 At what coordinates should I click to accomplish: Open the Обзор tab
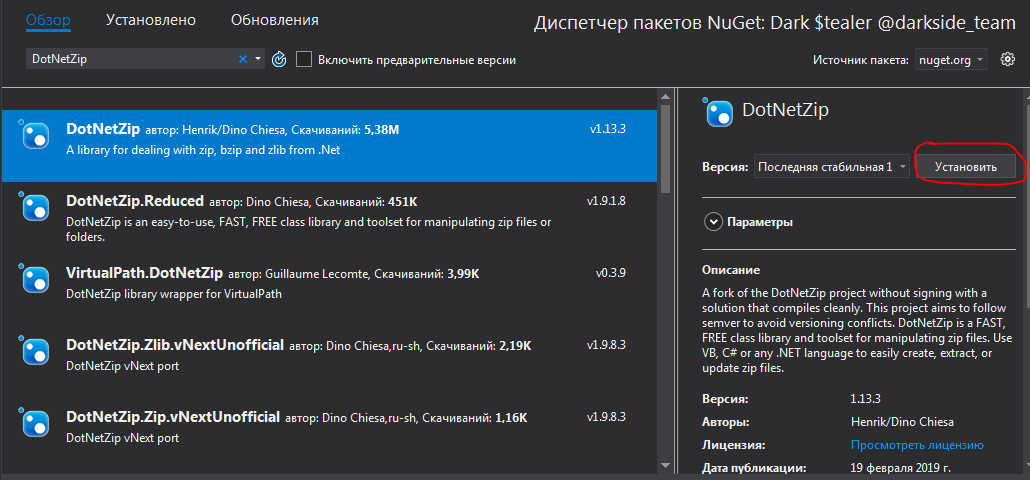tap(48, 20)
